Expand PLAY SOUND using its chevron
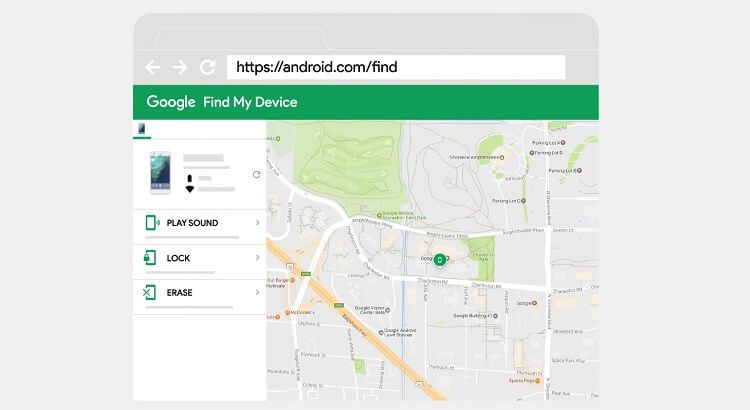 click(257, 222)
